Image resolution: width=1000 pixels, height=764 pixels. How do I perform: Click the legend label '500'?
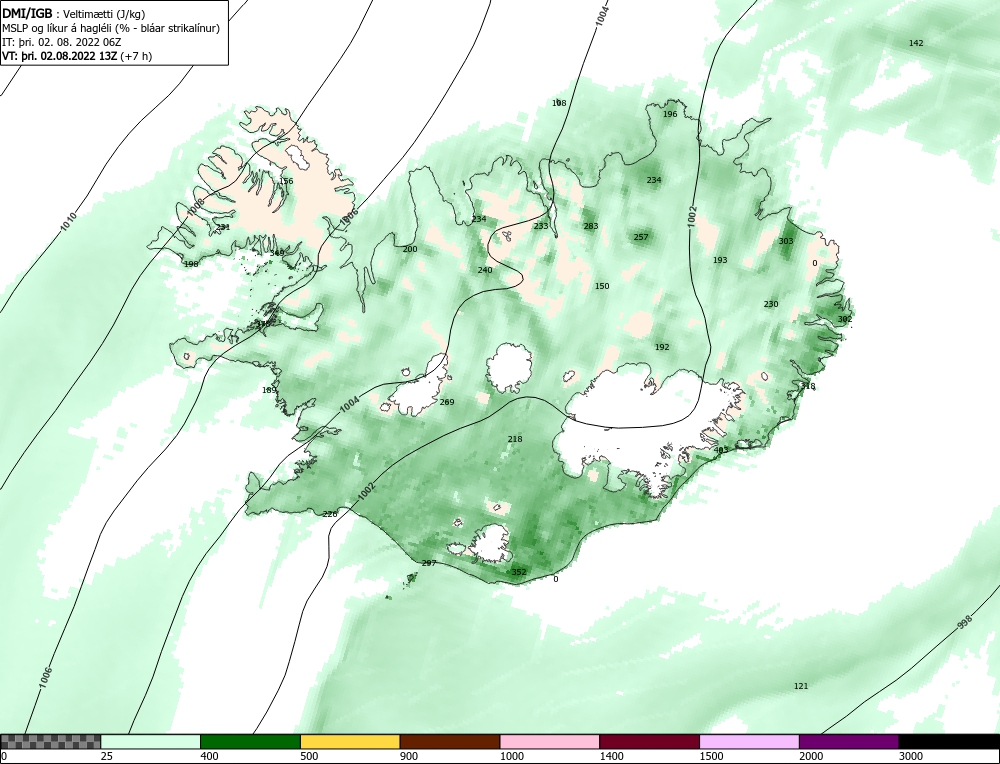coord(308,756)
